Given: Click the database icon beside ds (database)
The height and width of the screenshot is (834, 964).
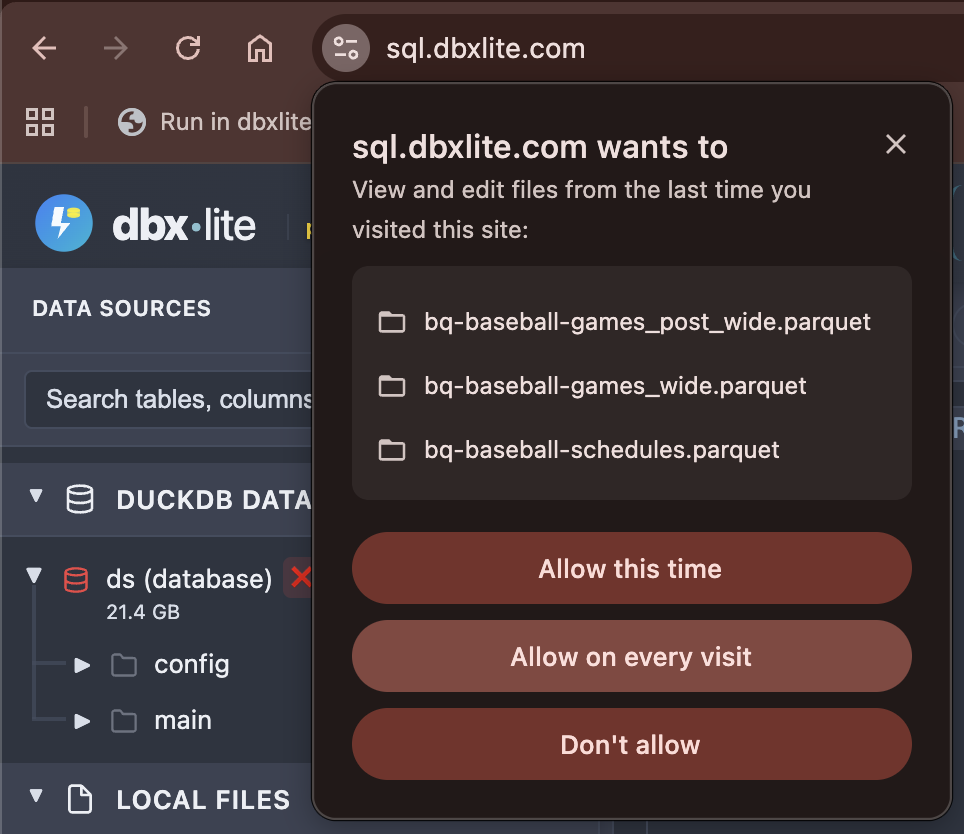Looking at the screenshot, I should pyautogui.click(x=76, y=578).
